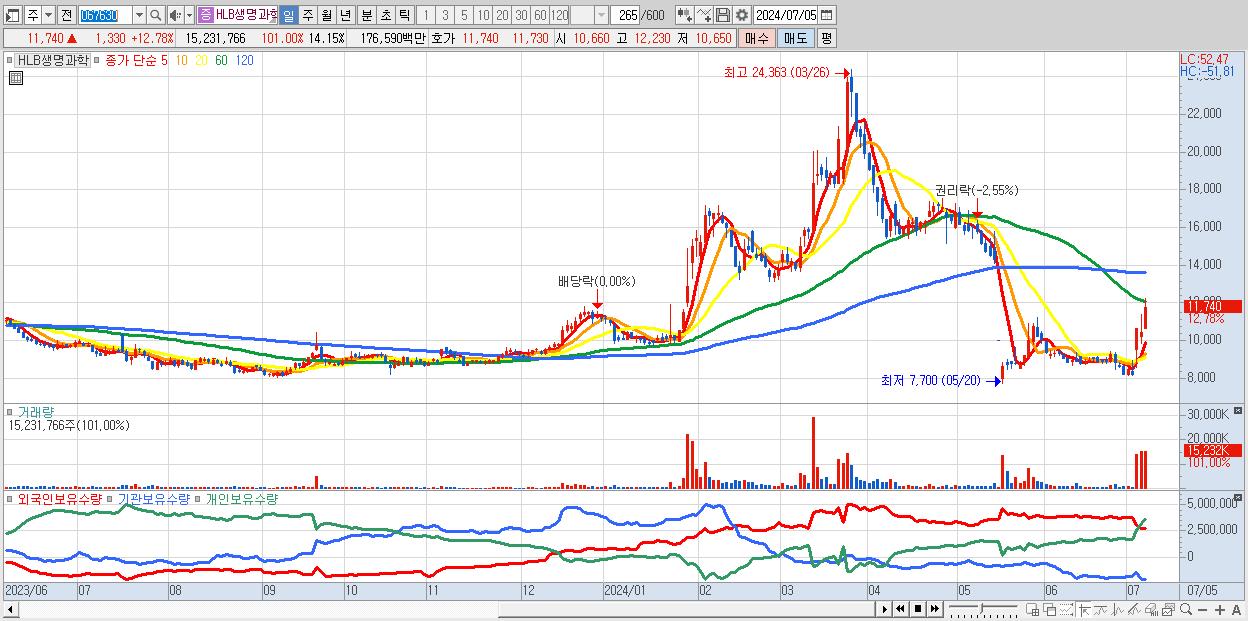This screenshot has height=621, width=1248.
Task: Select the minute '분' chart period
Action: (367, 15)
